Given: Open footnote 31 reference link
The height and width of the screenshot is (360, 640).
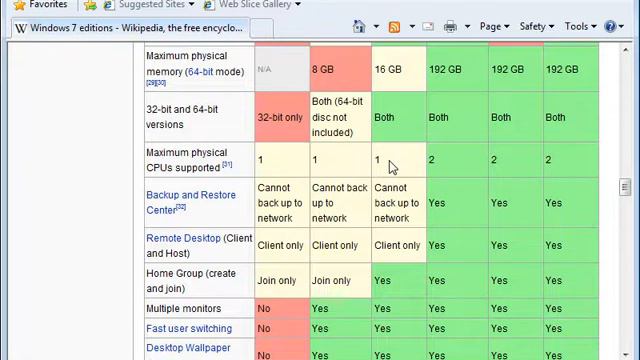Looking at the screenshot, I should (227, 164).
